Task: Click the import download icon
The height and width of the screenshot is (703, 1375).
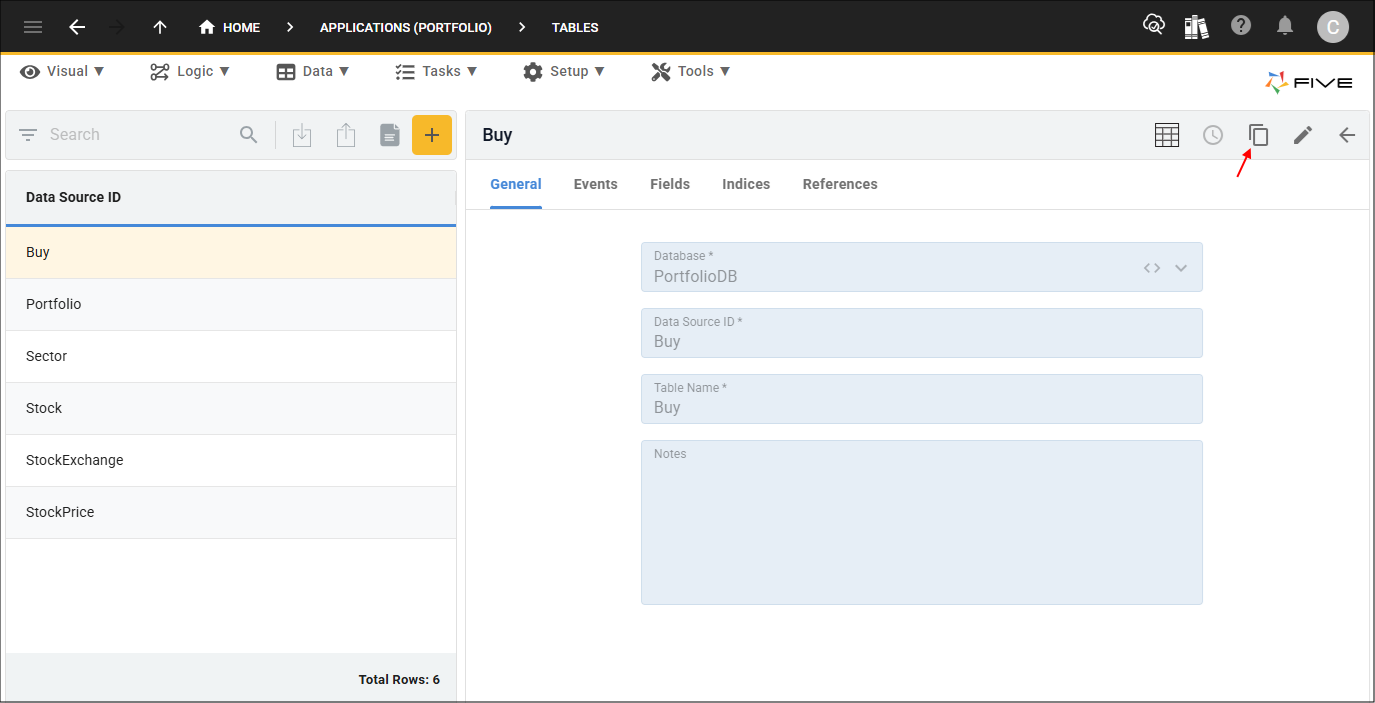Action: [302, 135]
